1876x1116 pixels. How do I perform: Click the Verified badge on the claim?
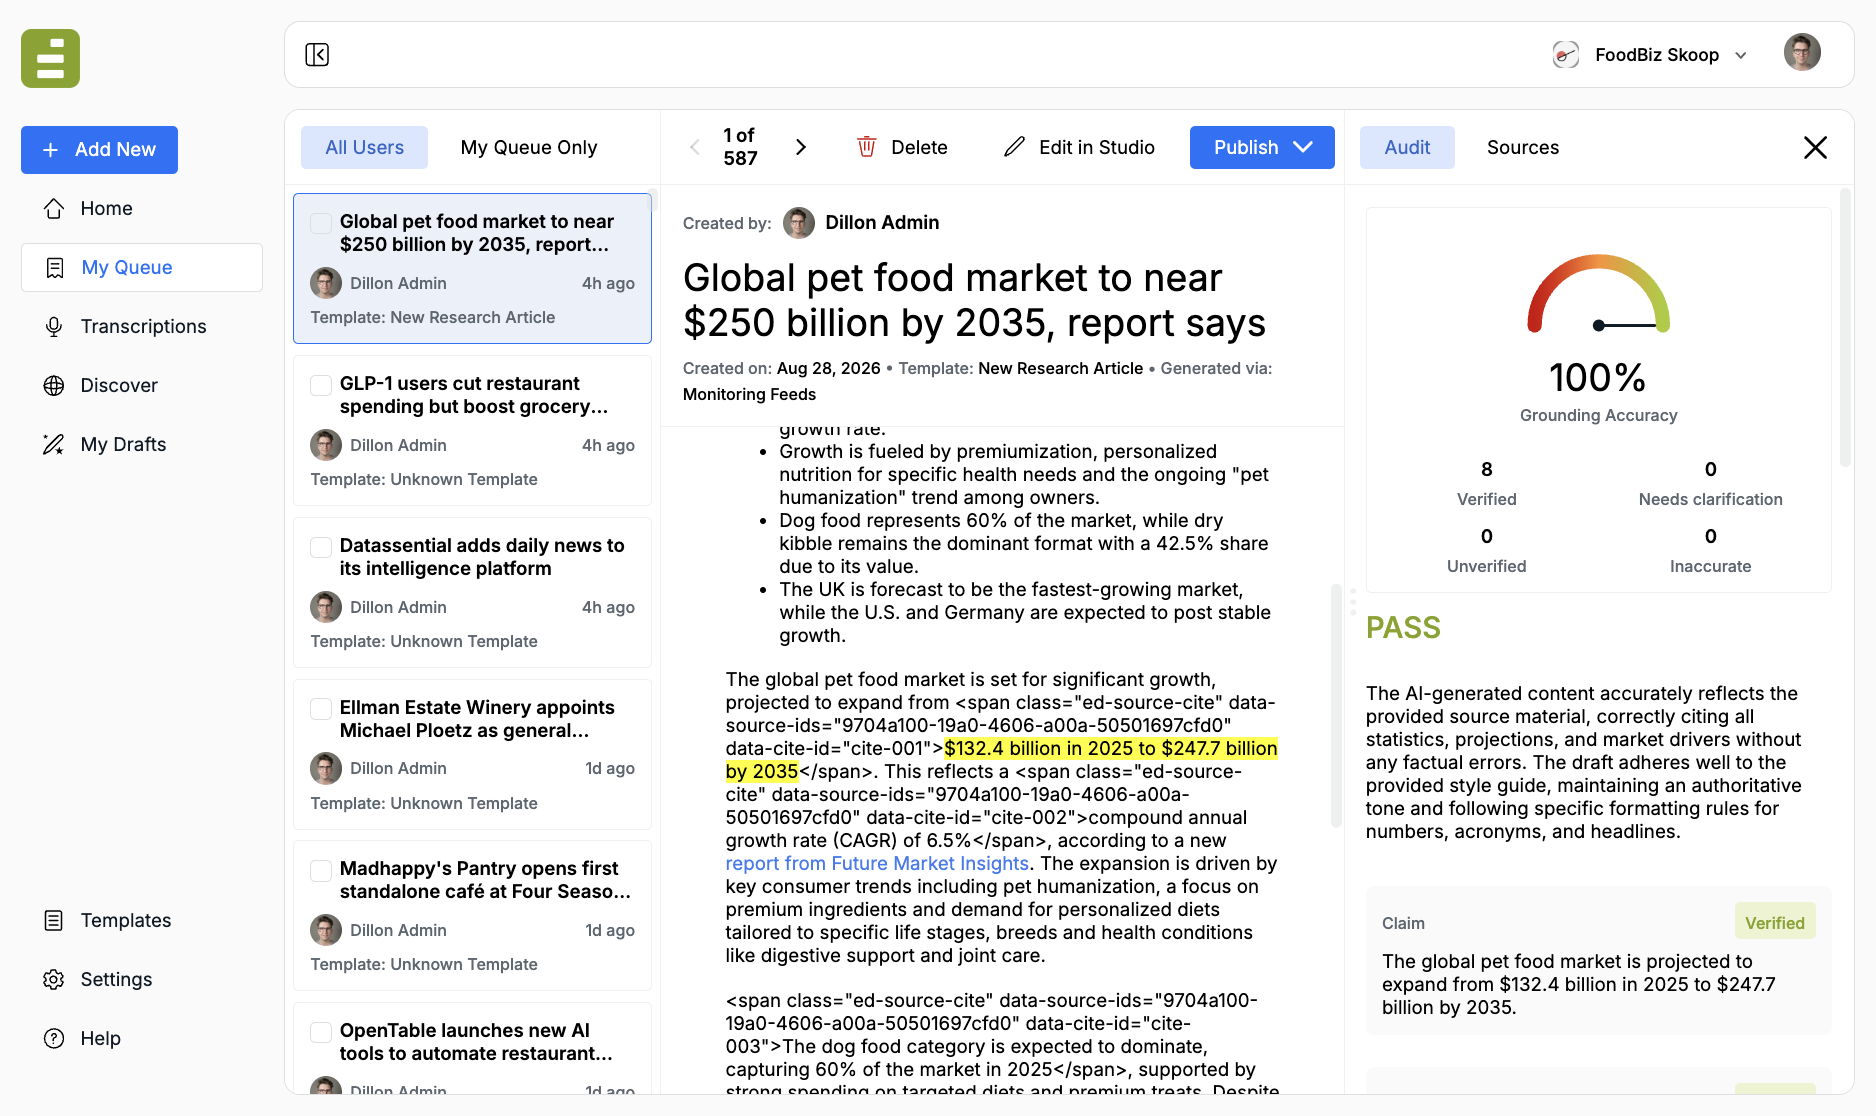(x=1775, y=923)
